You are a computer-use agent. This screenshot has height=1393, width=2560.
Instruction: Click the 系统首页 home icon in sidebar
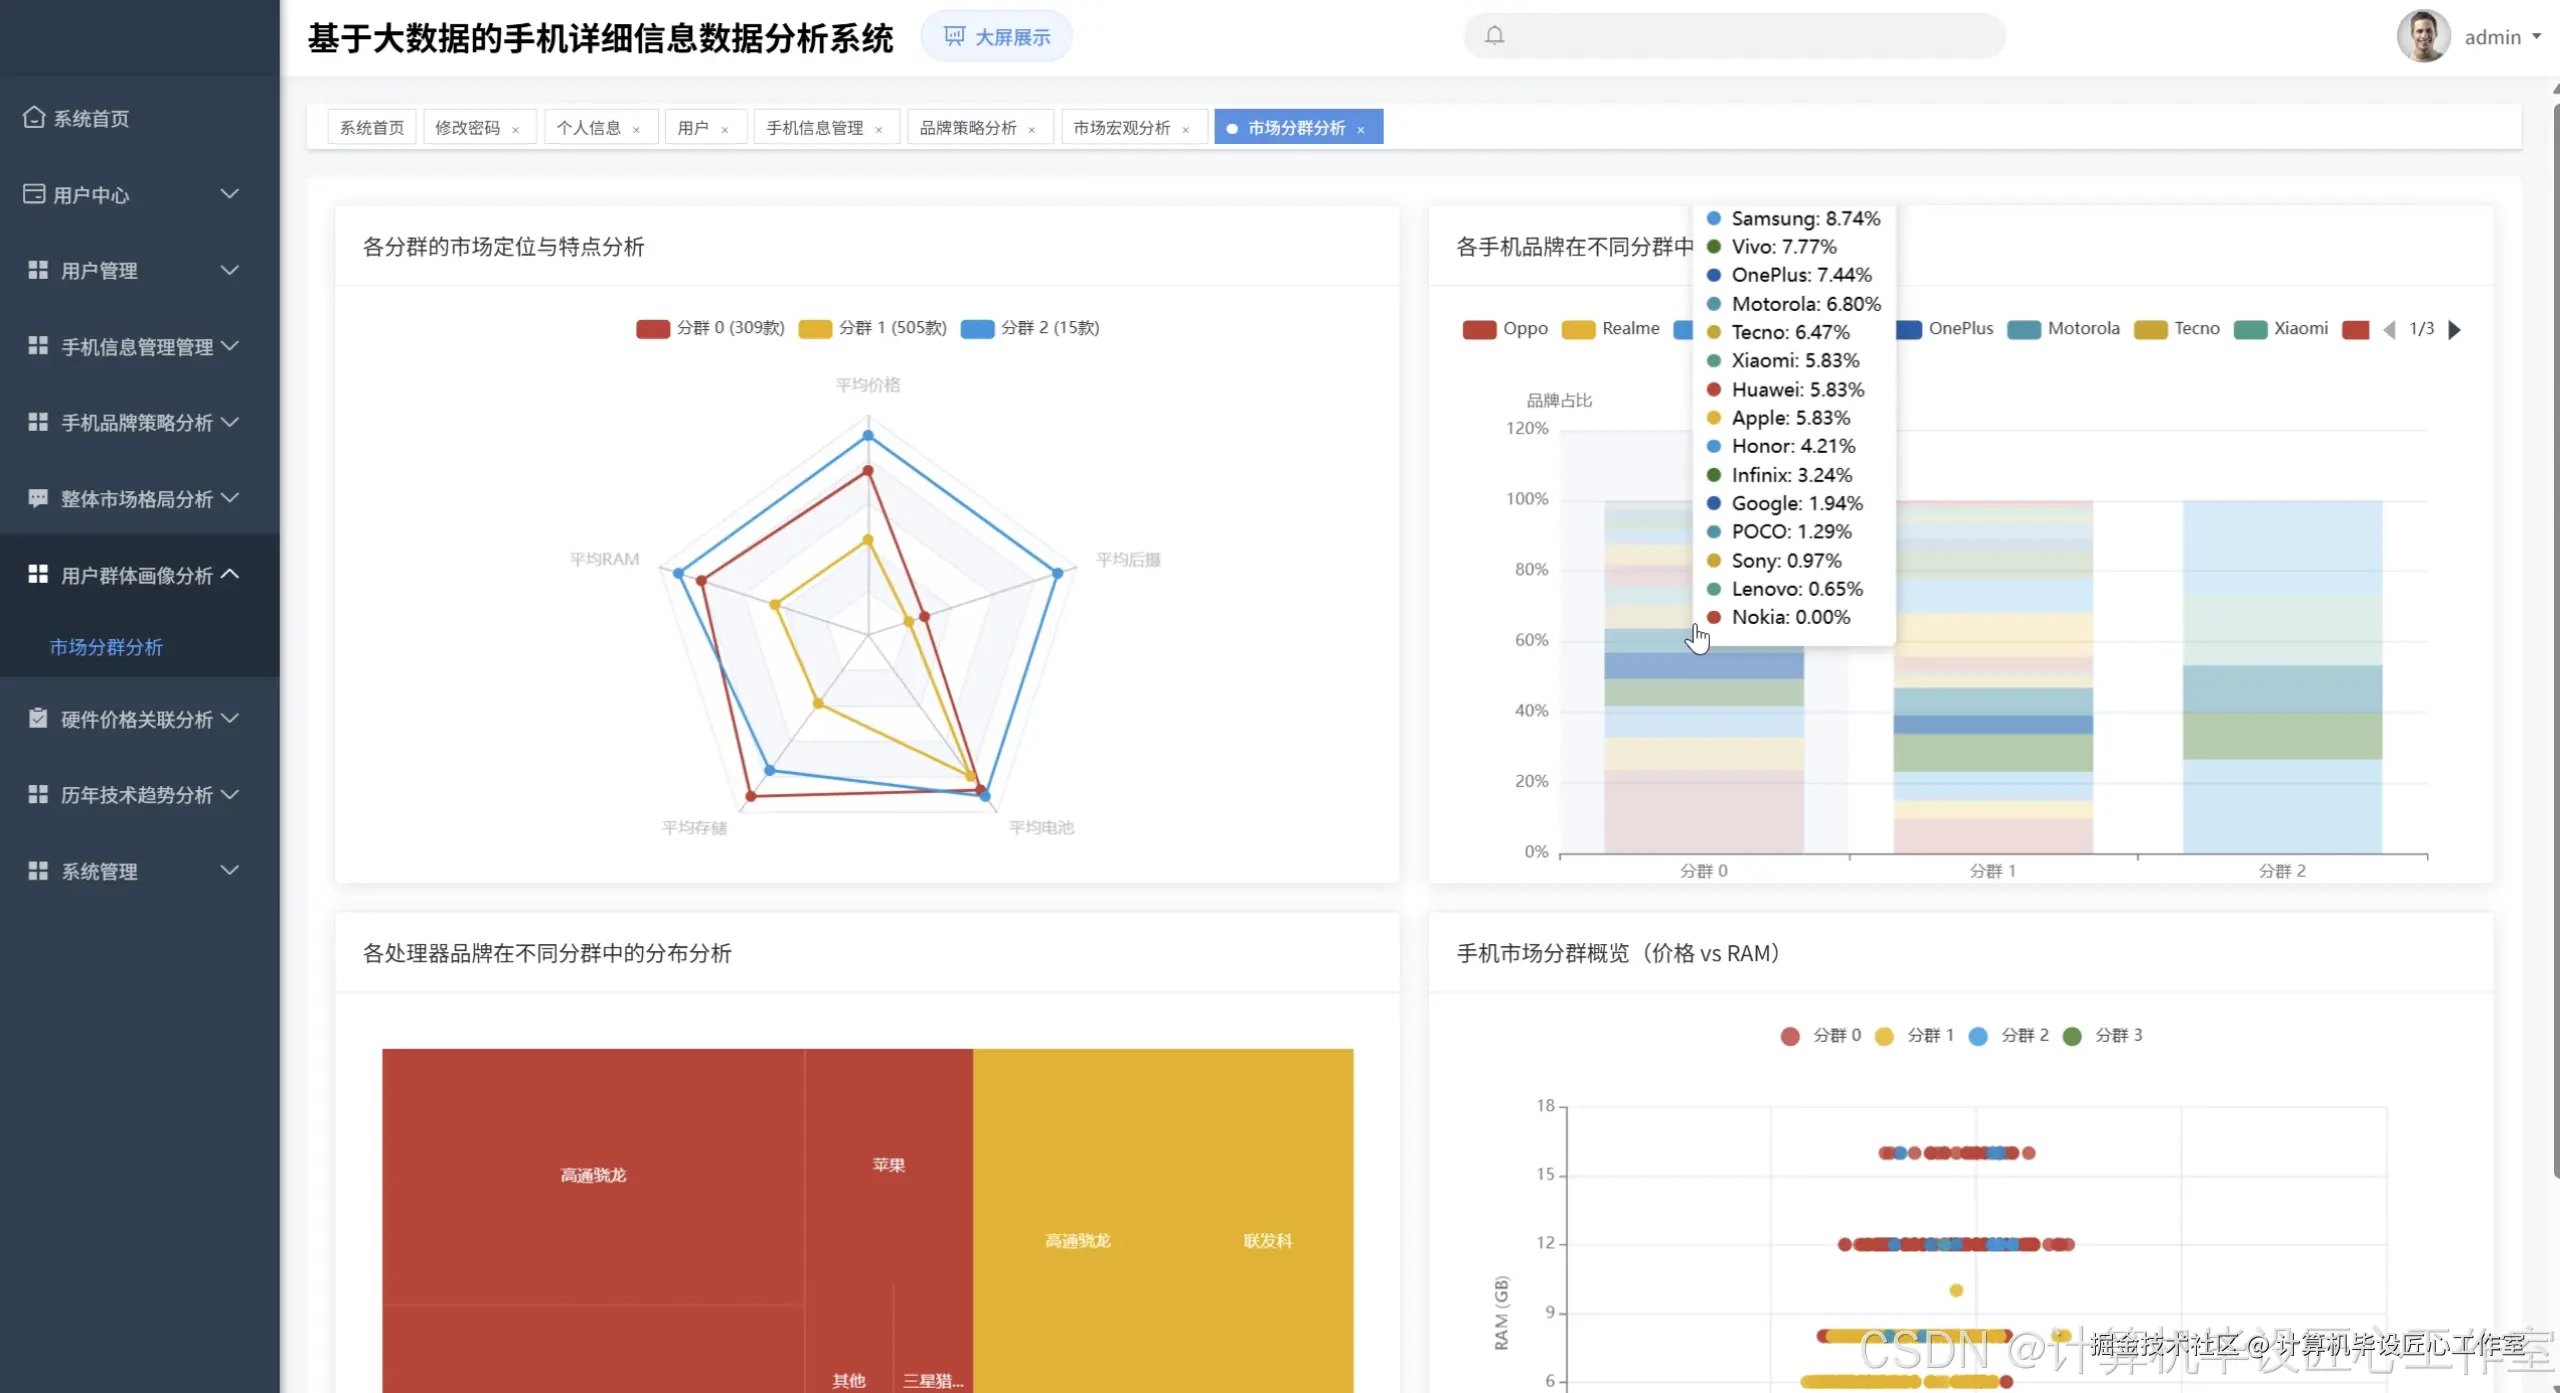pyautogui.click(x=34, y=118)
